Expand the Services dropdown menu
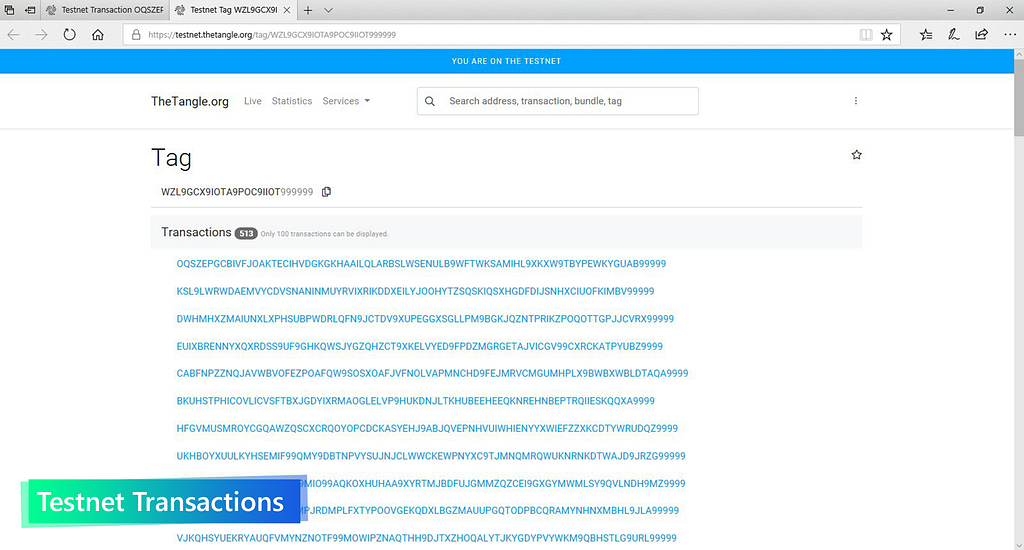1024x550 pixels. (346, 101)
